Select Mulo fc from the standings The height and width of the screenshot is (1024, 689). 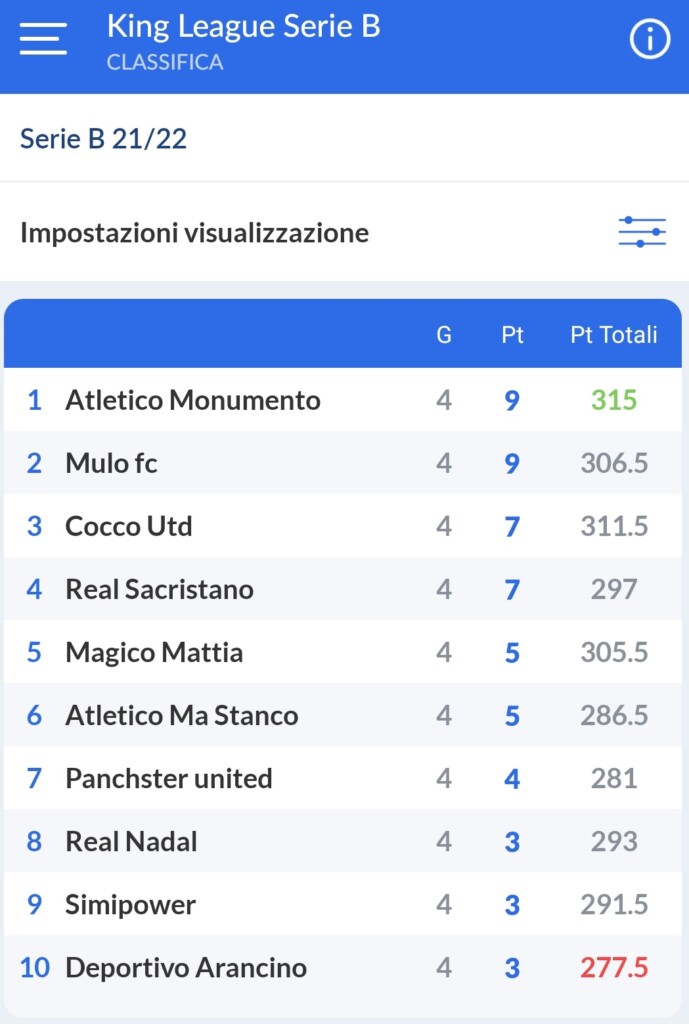click(x=110, y=463)
